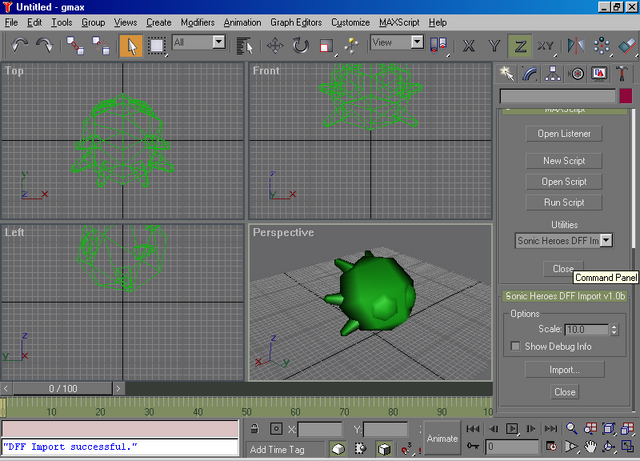Click the New Script button
Image resolution: width=640 pixels, height=461 pixels.
[x=564, y=161]
